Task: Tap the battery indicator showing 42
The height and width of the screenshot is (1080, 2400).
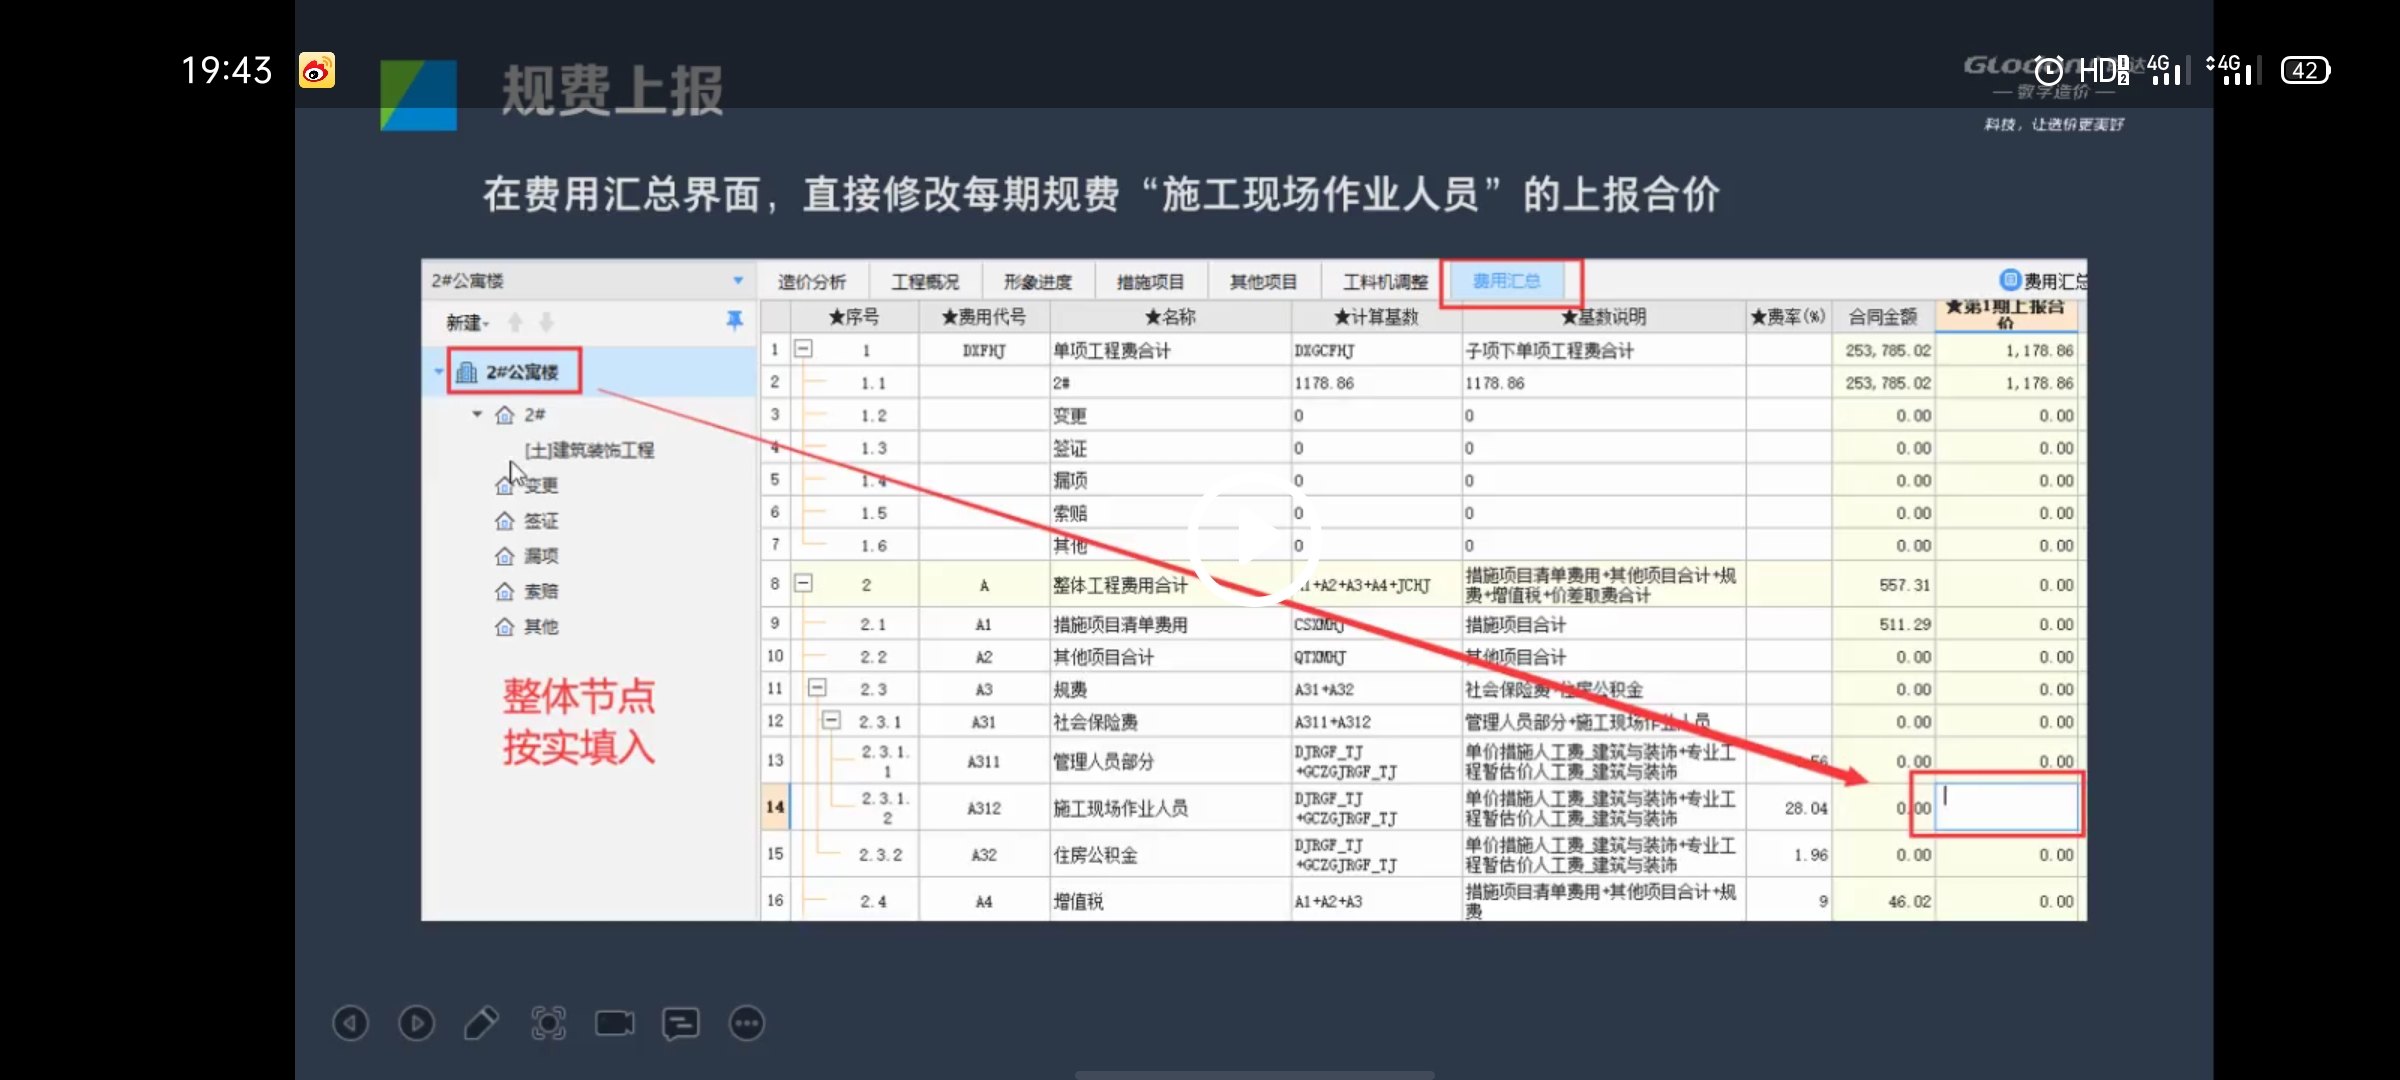Action: coord(2305,70)
